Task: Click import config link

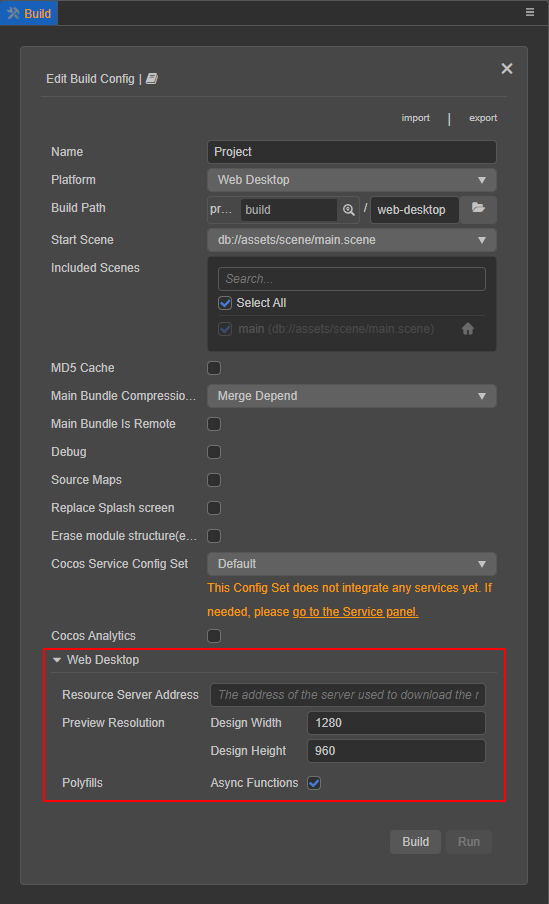Action: click(x=416, y=118)
